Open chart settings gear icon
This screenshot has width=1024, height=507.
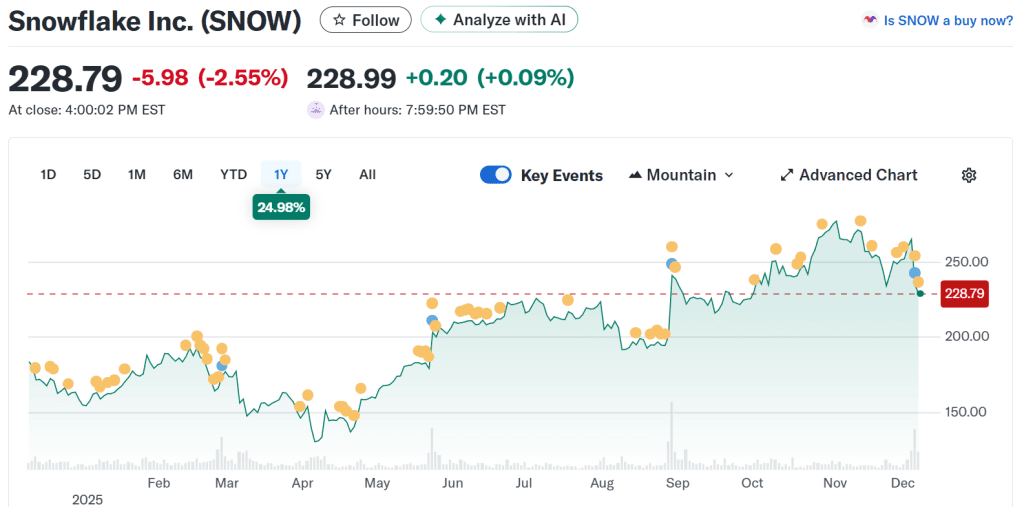968,175
